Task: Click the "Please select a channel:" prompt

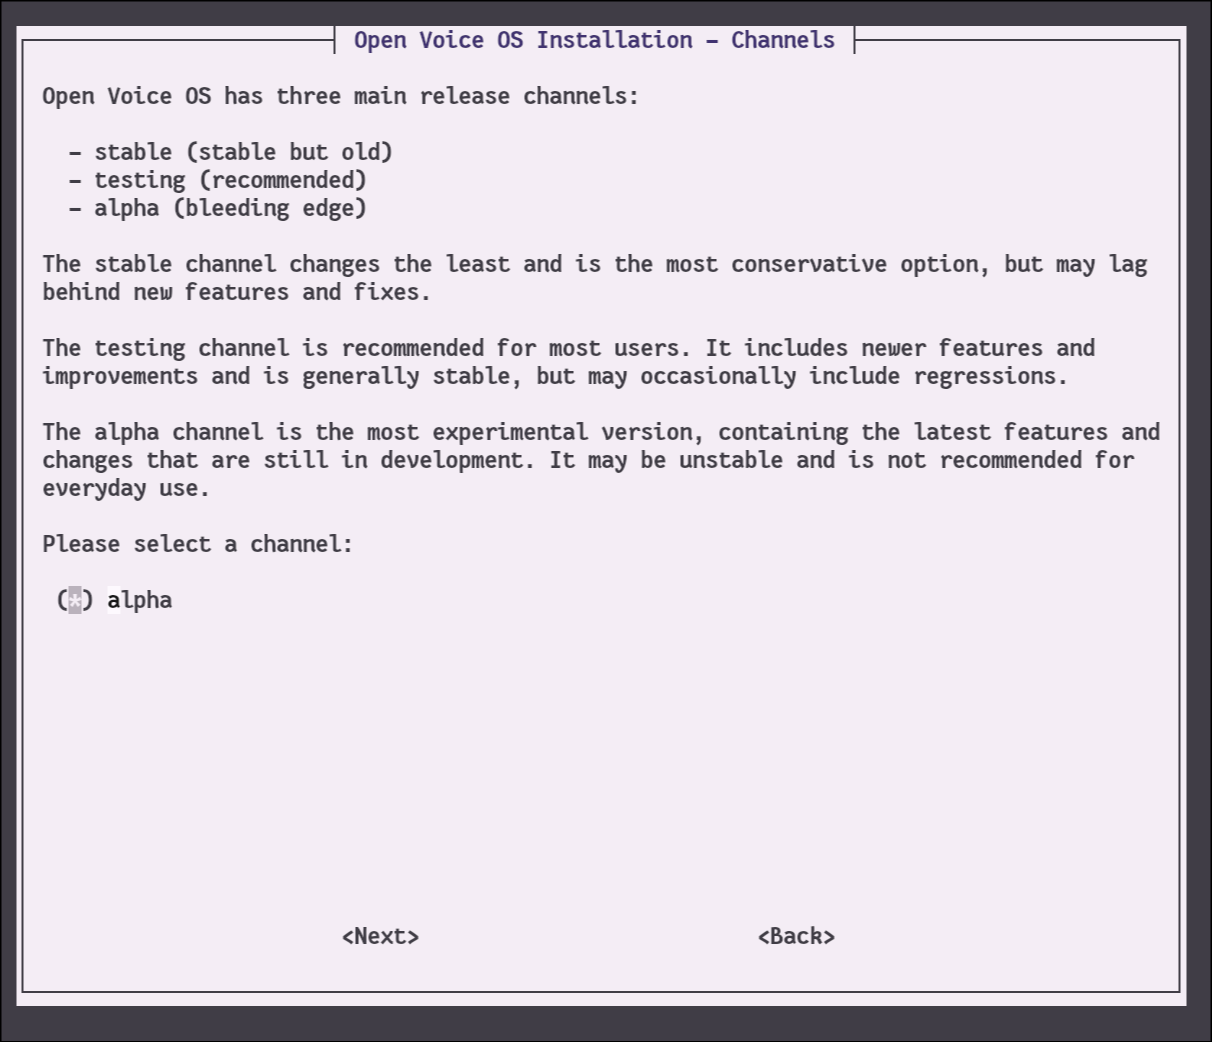Action: click(x=198, y=544)
